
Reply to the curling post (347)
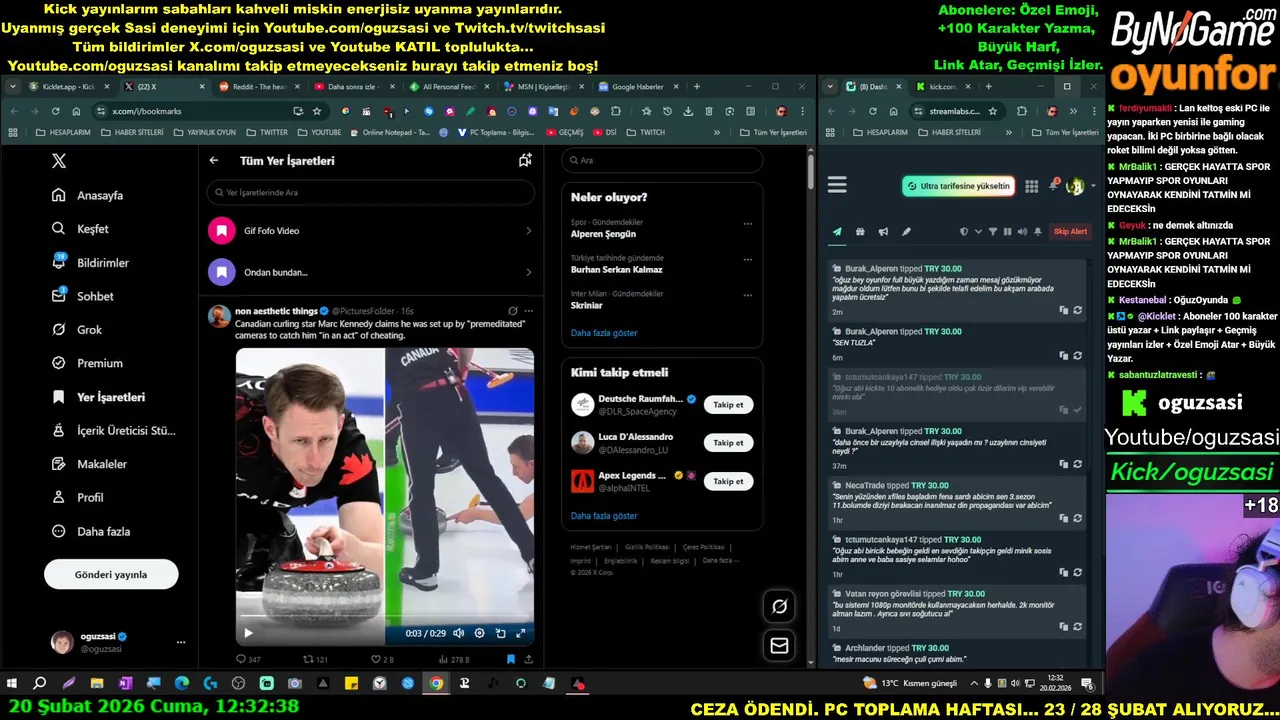coord(247,659)
